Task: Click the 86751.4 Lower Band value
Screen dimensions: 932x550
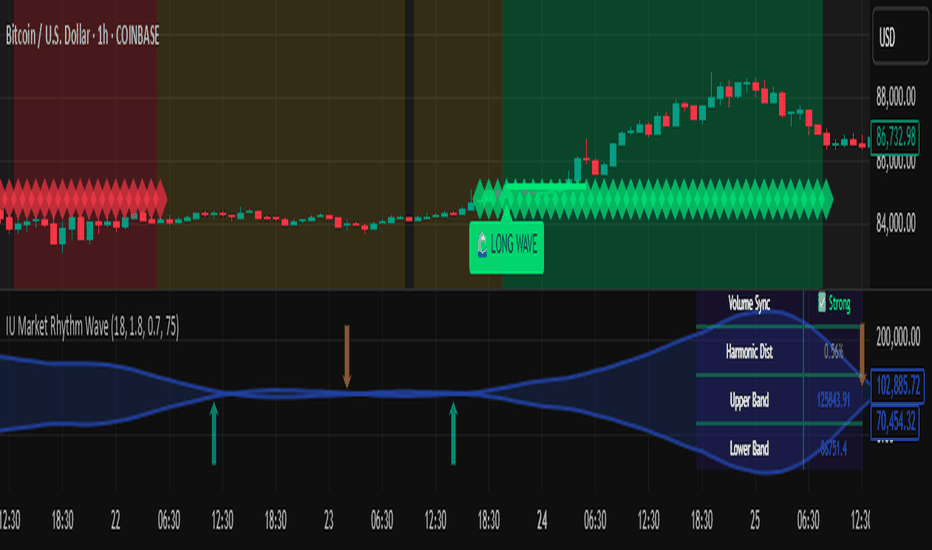Action: (x=833, y=448)
